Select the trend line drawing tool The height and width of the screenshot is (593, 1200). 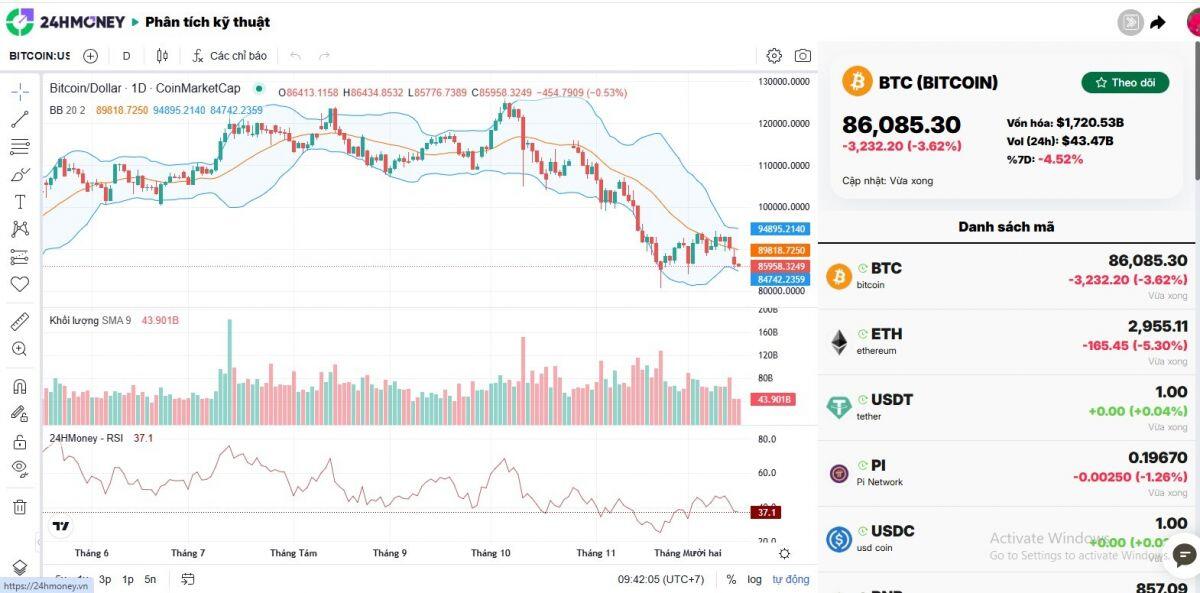tap(19, 120)
